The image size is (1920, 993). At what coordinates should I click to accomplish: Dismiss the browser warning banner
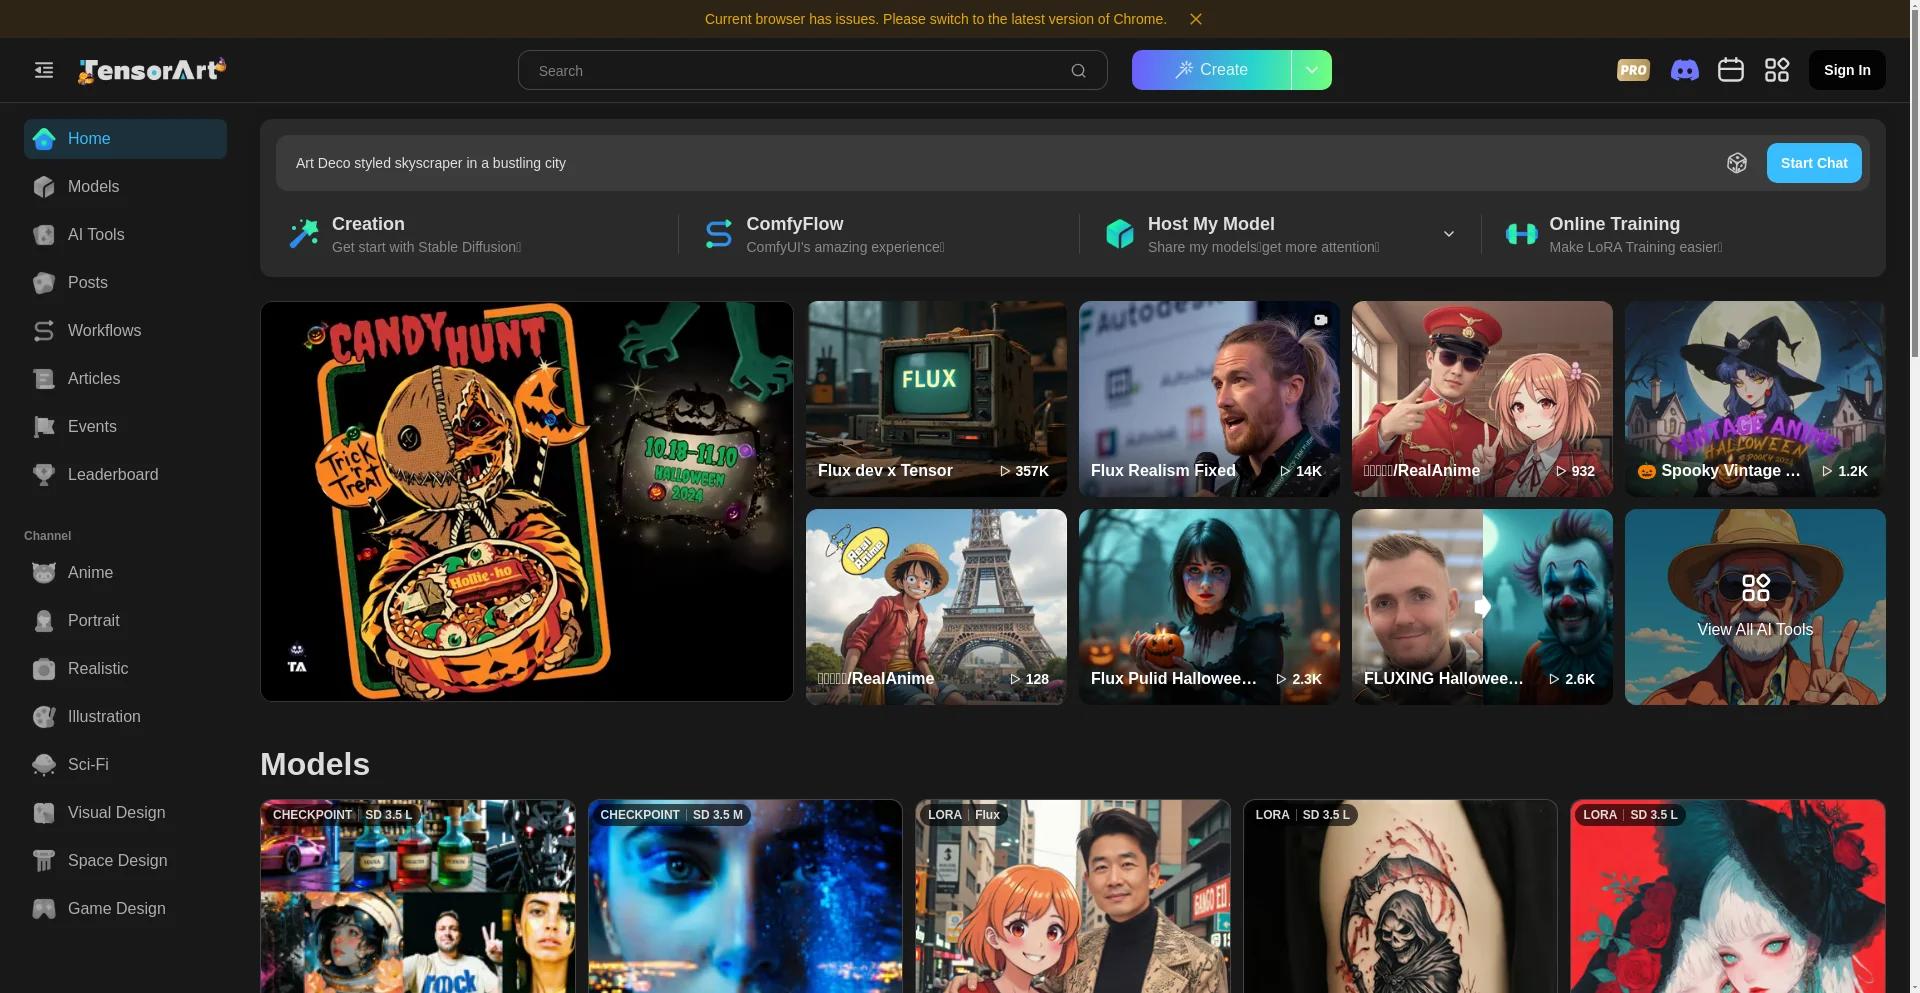tap(1196, 19)
